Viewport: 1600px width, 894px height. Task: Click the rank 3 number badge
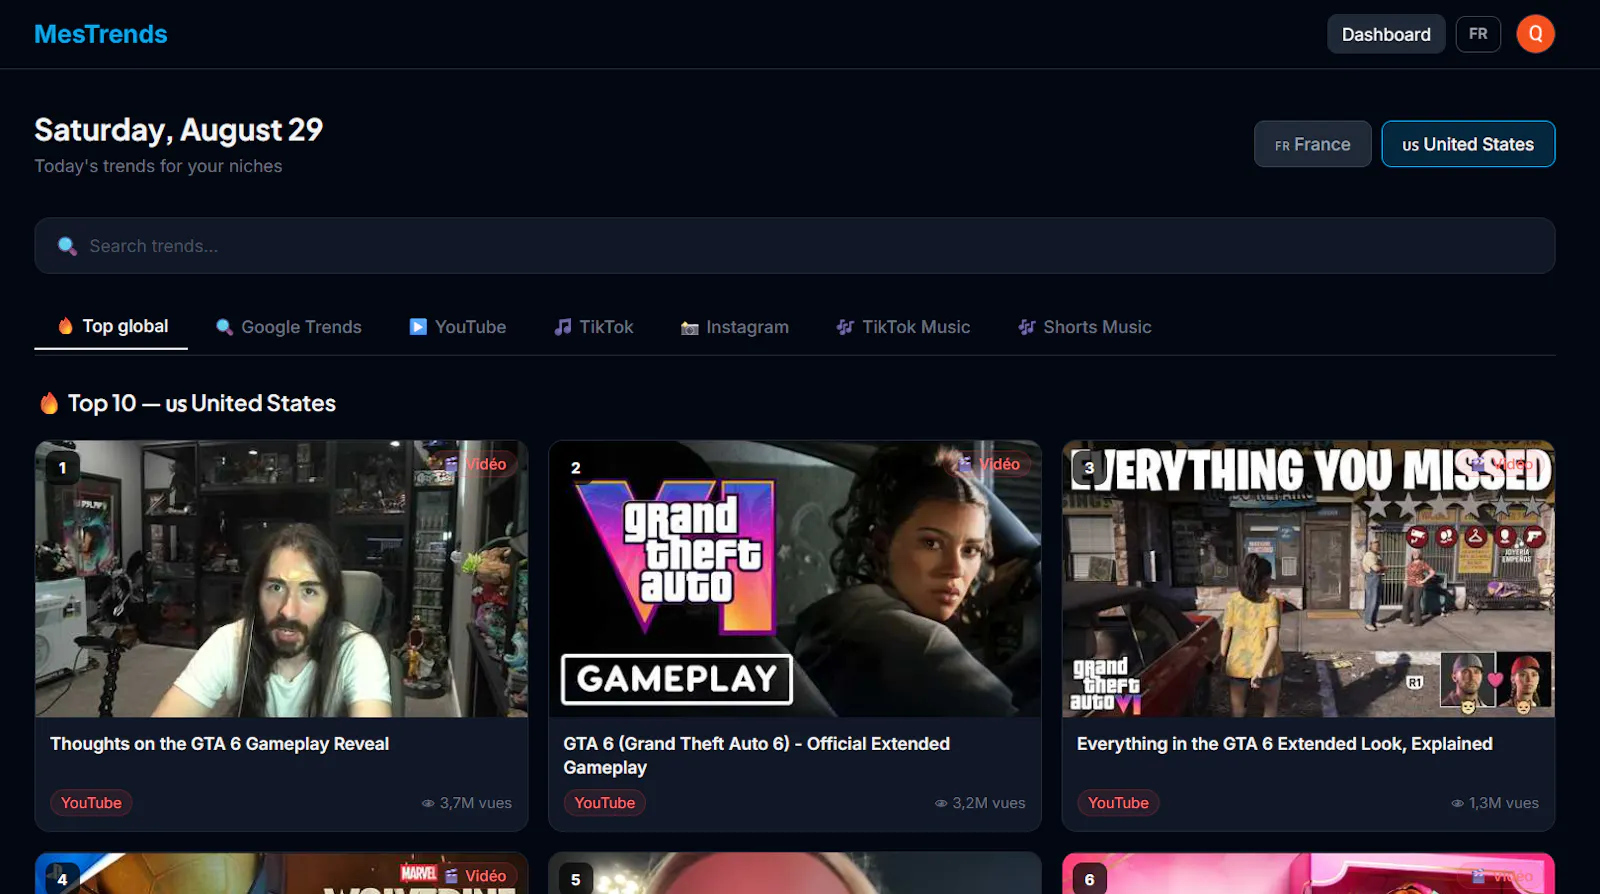1089,468
